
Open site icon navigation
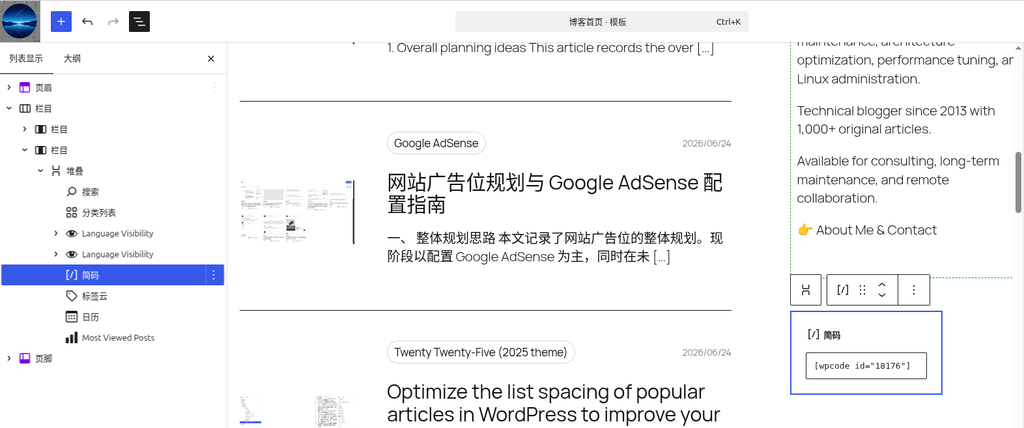20,21
